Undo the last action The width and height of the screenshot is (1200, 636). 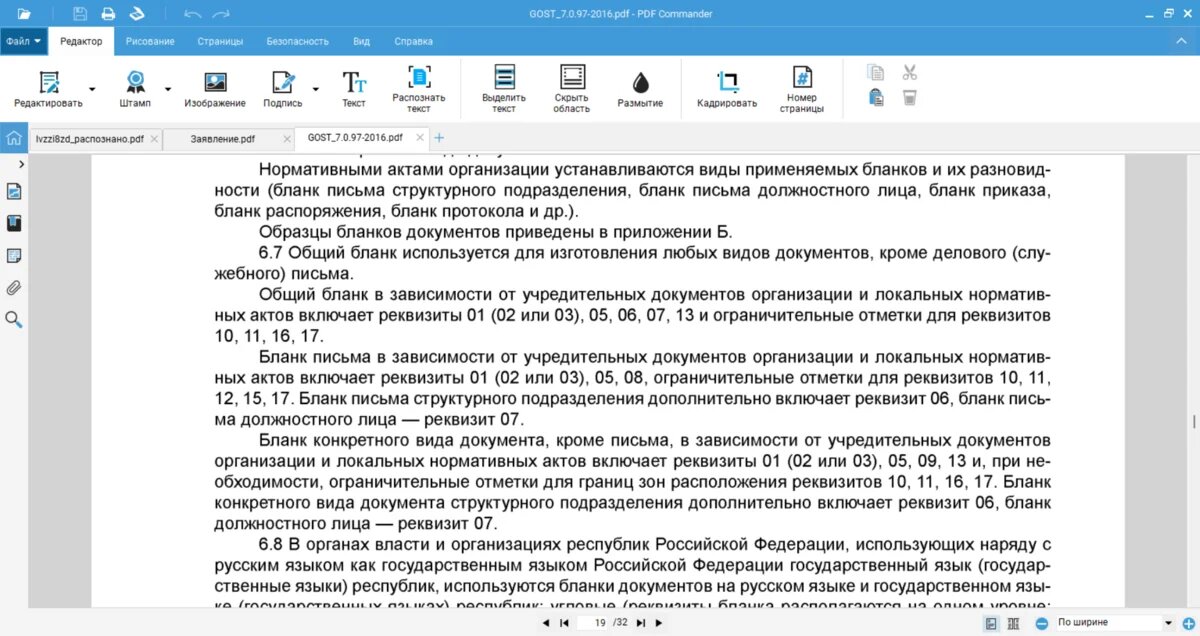(x=193, y=14)
